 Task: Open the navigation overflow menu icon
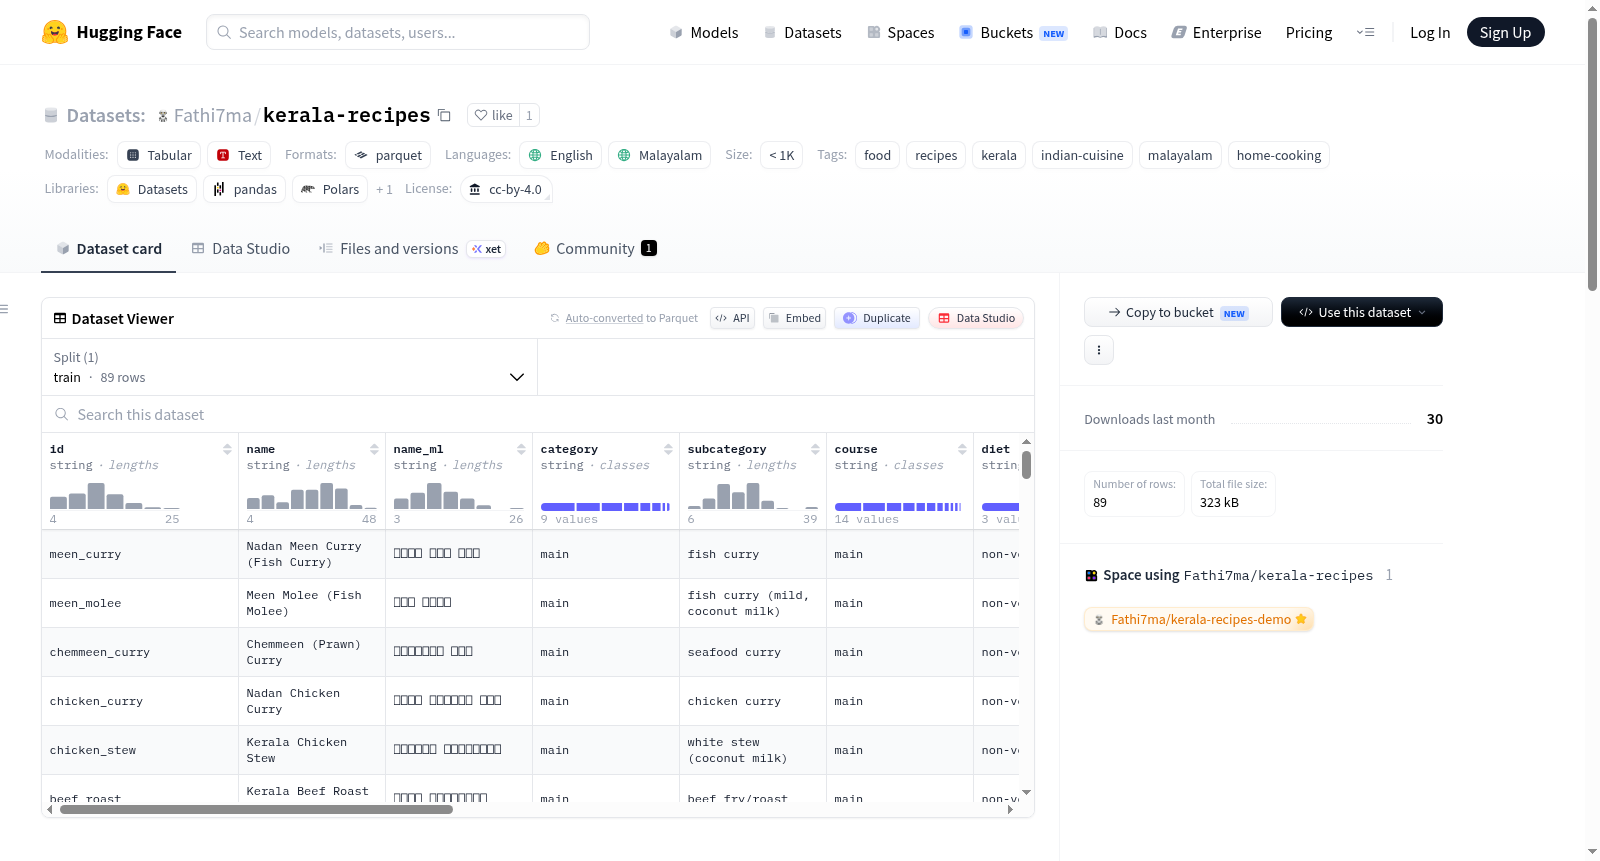[1365, 33]
